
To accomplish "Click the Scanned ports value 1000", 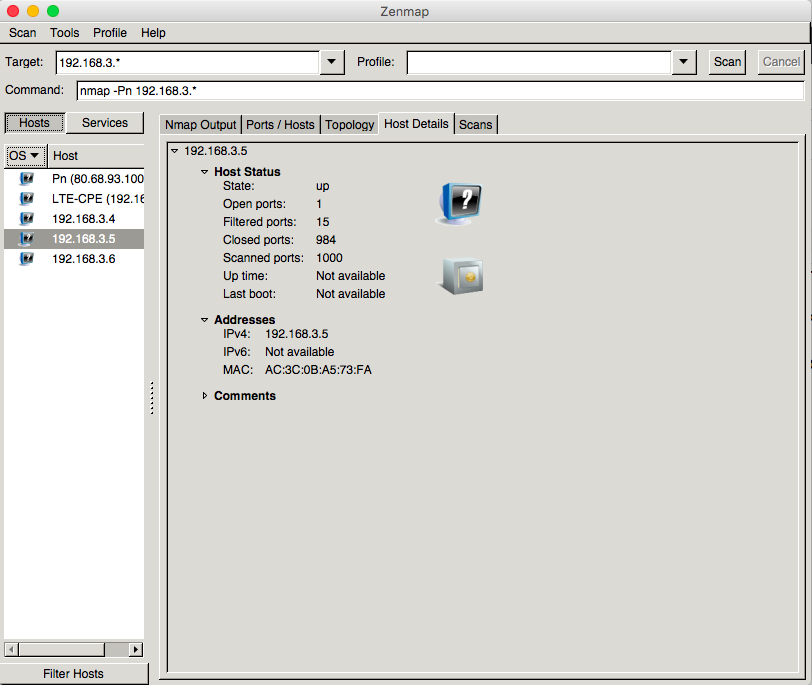I will click(x=329, y=258).
